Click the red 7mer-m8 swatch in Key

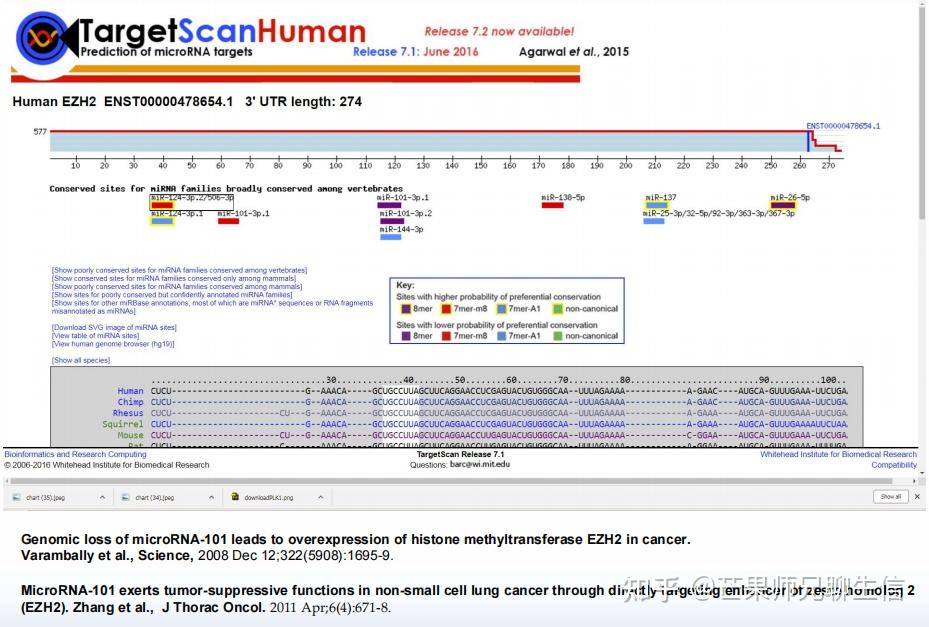point(447,309)
